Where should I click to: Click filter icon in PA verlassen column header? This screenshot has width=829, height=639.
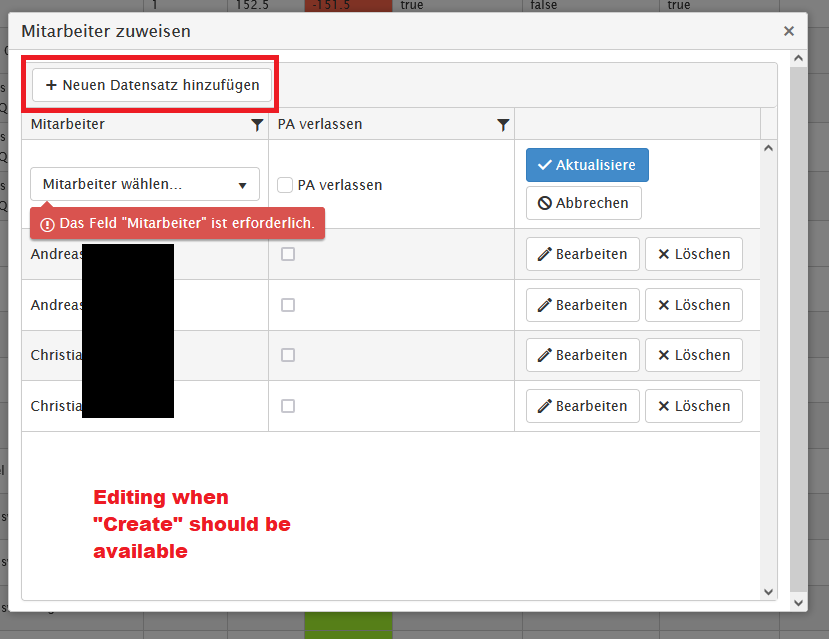pyautogui.click(x=503, y=125)
